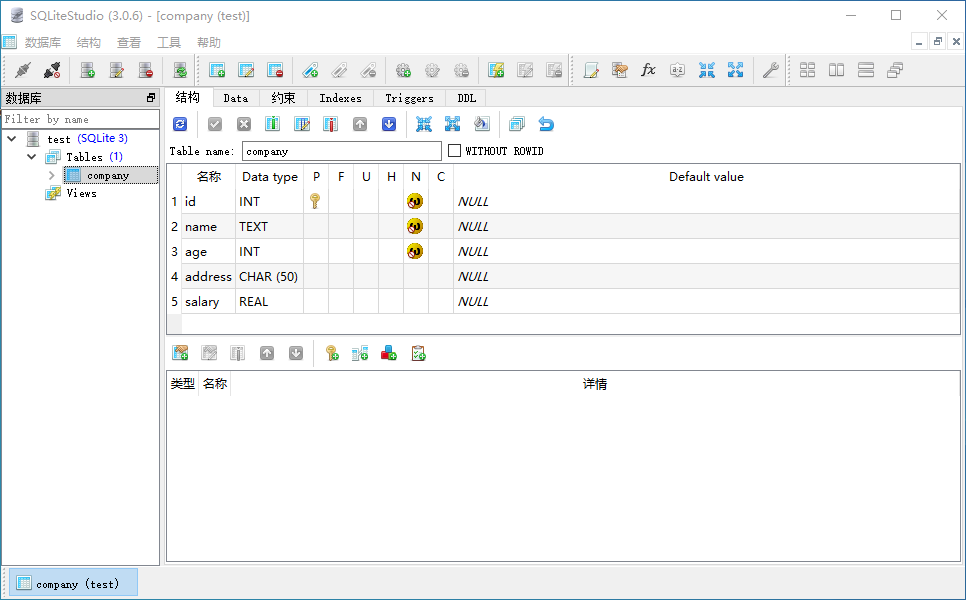Click the create index icon
This screenshot has width=966, height=600.
[310, 70]
